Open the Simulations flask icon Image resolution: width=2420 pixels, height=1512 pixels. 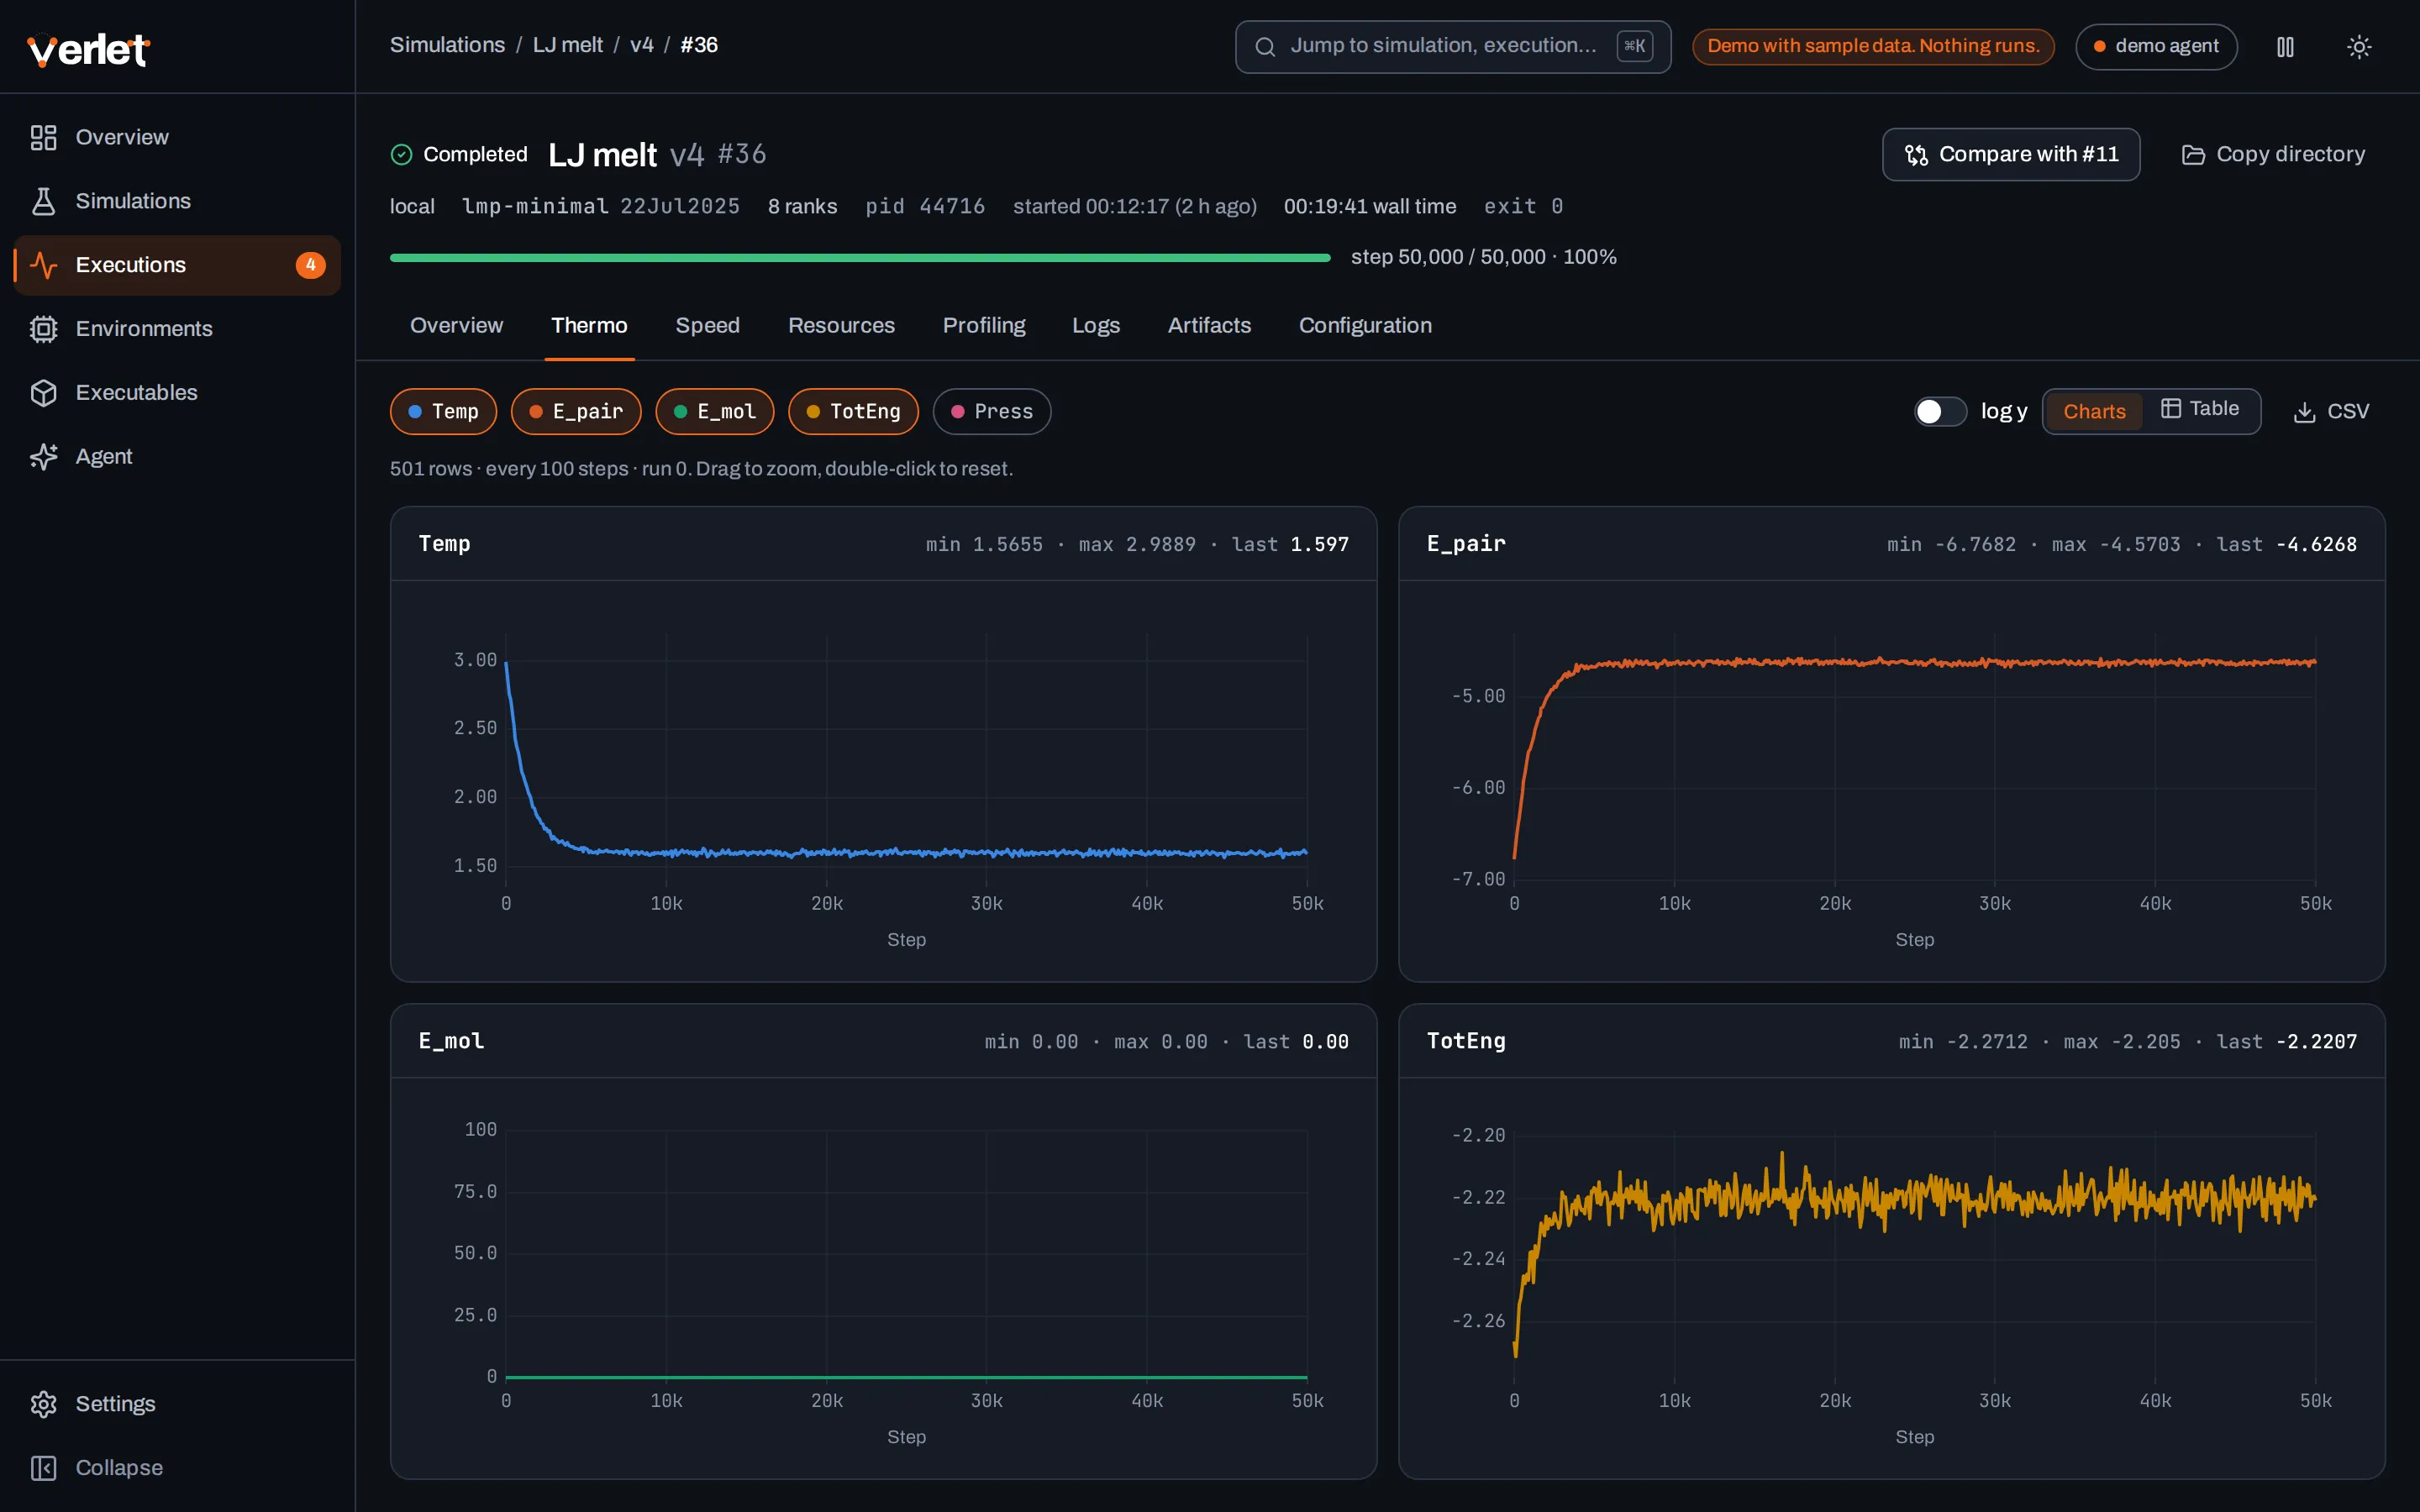(x=43, y=201)
